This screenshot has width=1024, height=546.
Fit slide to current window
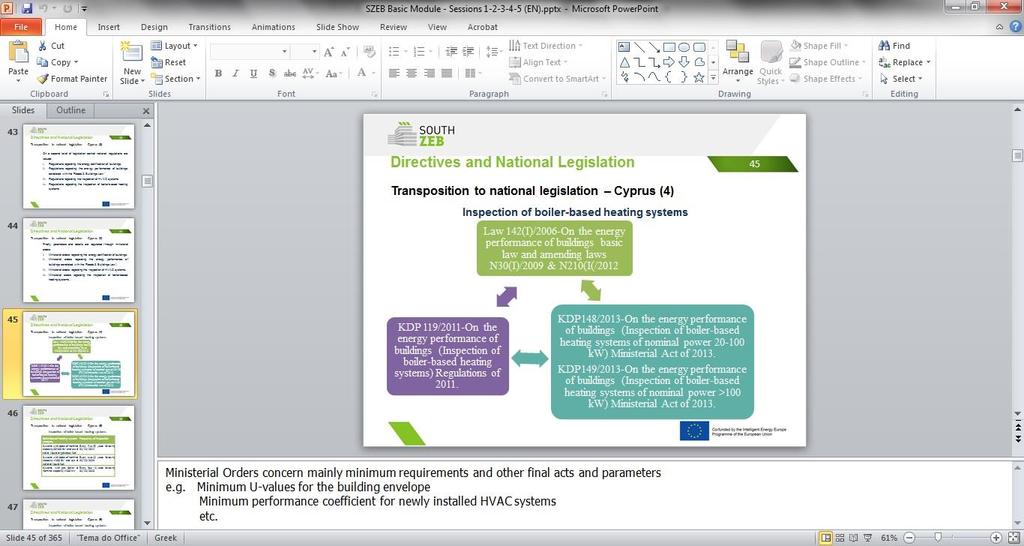tap(1014, 538)
